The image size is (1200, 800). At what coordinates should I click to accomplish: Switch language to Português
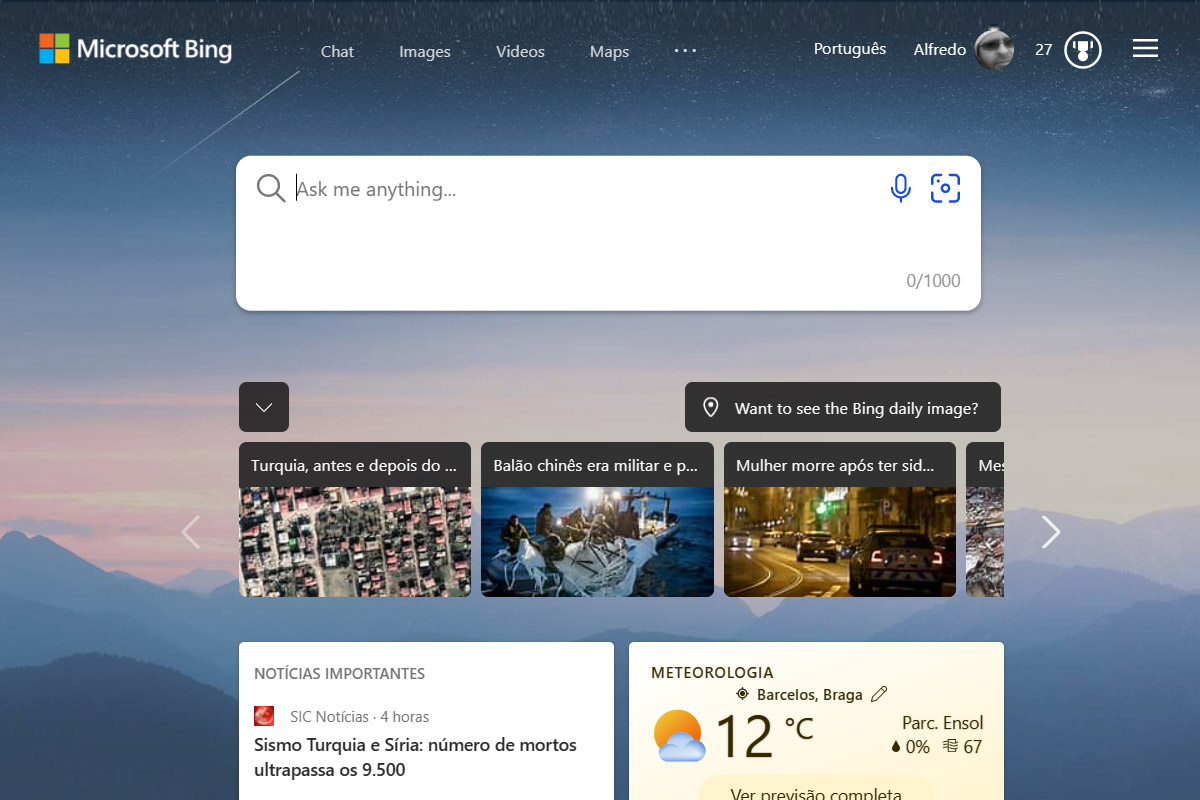(850, 49)
